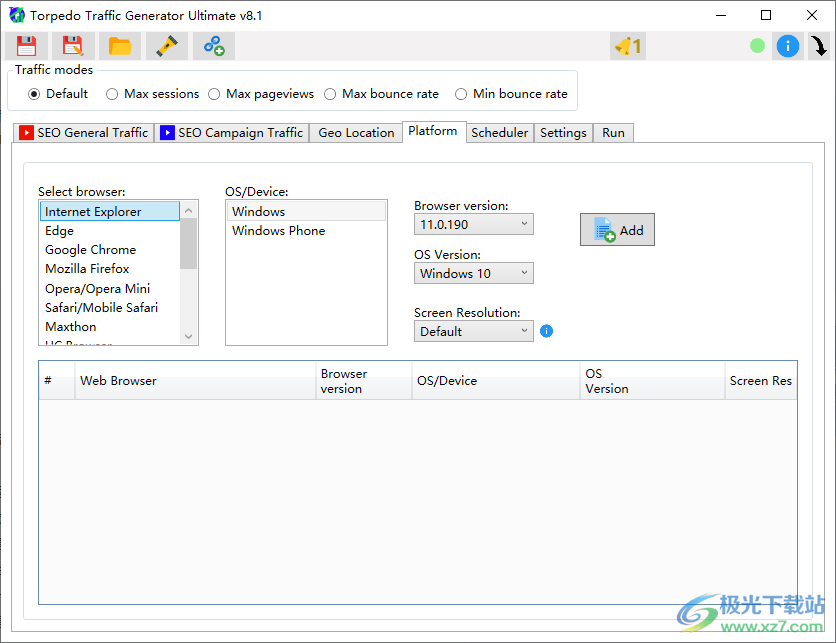The height and width of the screenshot is (643, 836).
Task: Click the Save As floppy with pencil icon
Action: (x=73, y=46)
